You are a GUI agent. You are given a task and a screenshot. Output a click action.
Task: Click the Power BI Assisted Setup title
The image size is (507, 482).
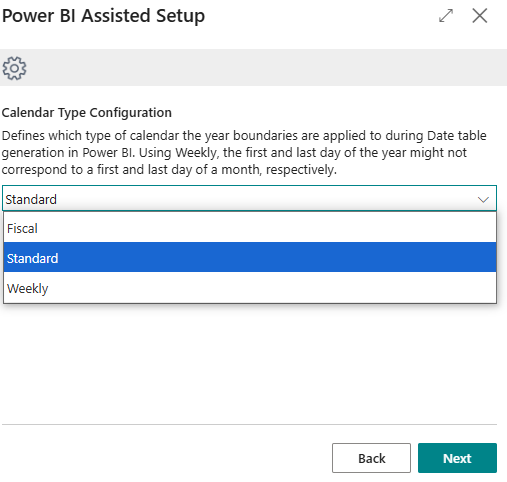[103, 16]
